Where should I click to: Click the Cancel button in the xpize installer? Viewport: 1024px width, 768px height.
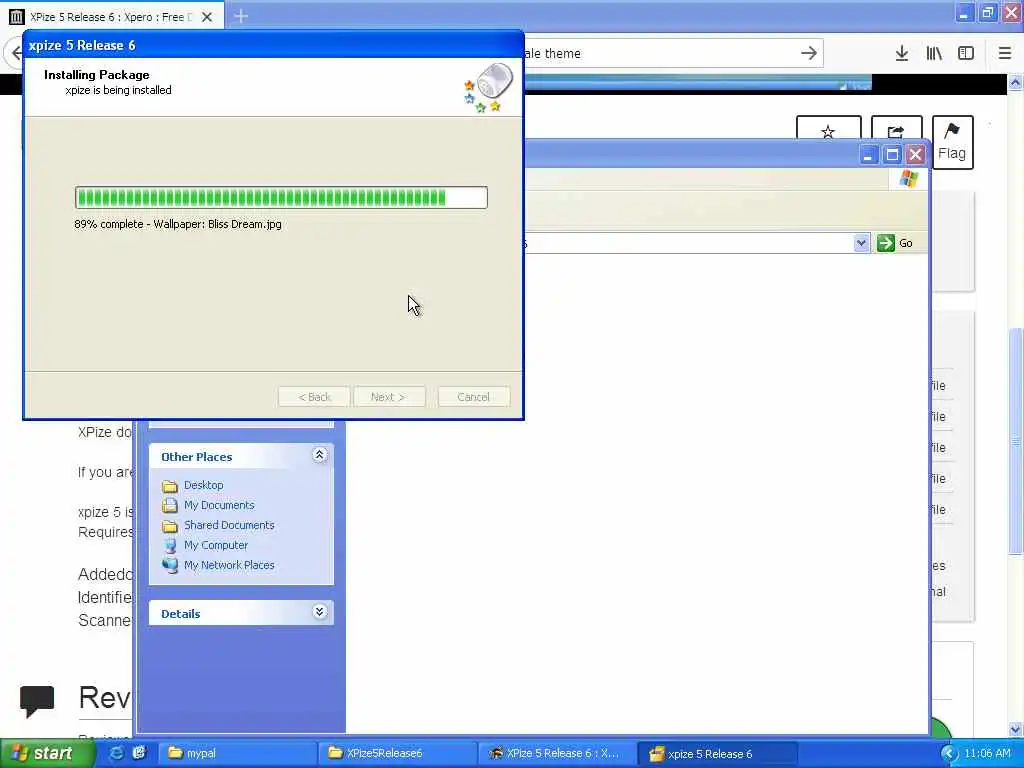[x=473, y=396]
